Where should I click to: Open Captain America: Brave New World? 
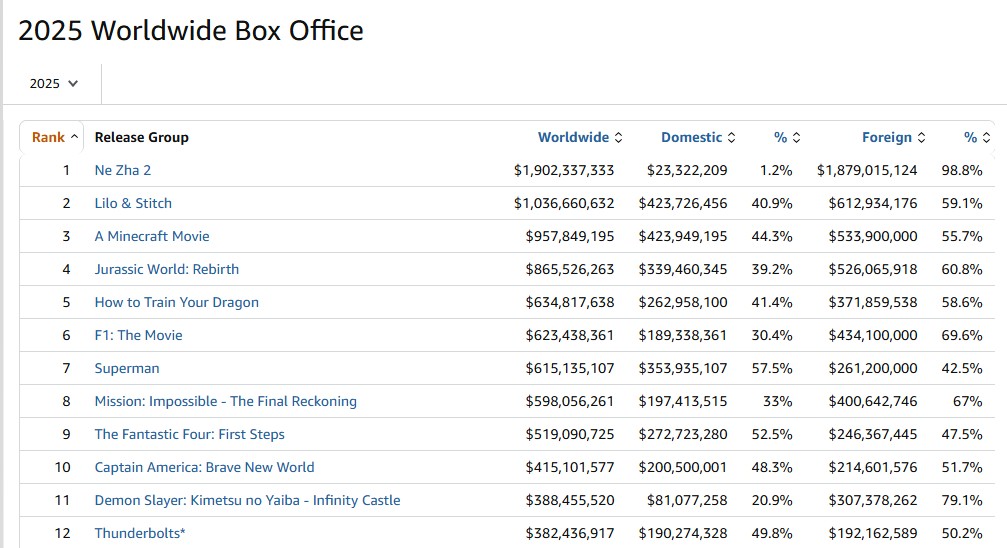click(204, 467)
